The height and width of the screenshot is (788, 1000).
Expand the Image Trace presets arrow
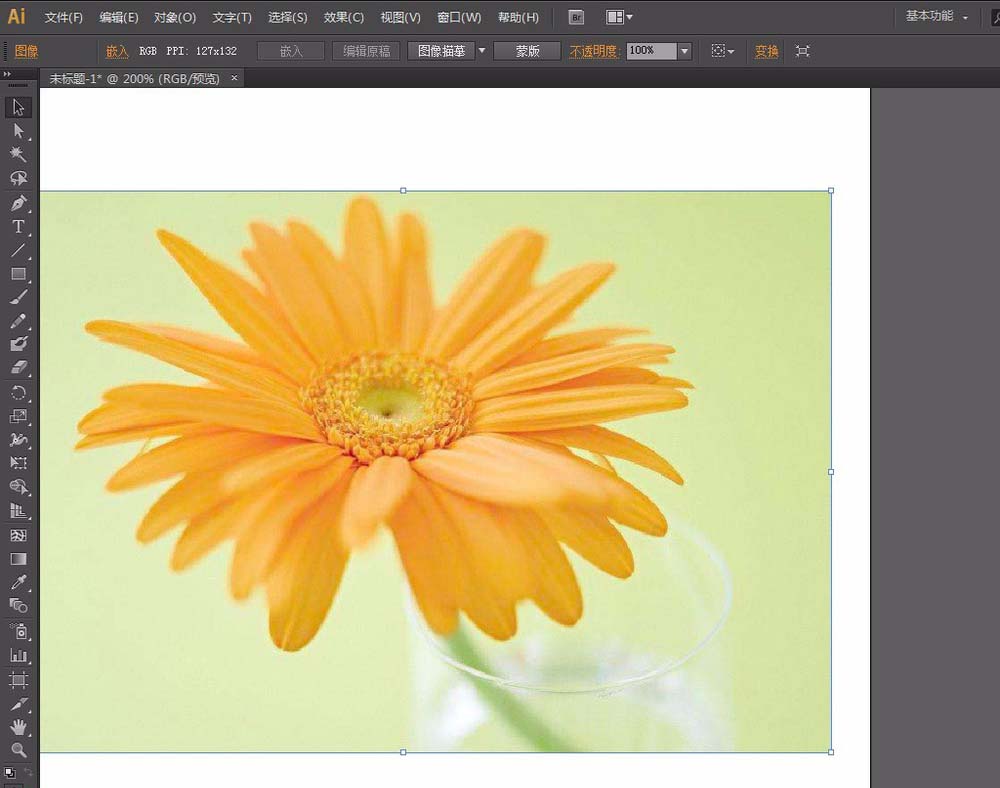[482, 50]
